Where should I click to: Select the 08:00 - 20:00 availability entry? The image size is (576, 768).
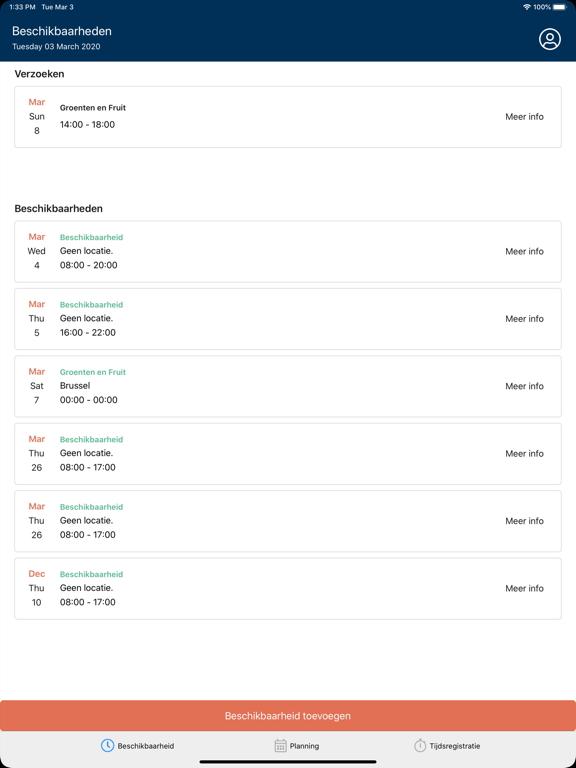coord(288,252)
